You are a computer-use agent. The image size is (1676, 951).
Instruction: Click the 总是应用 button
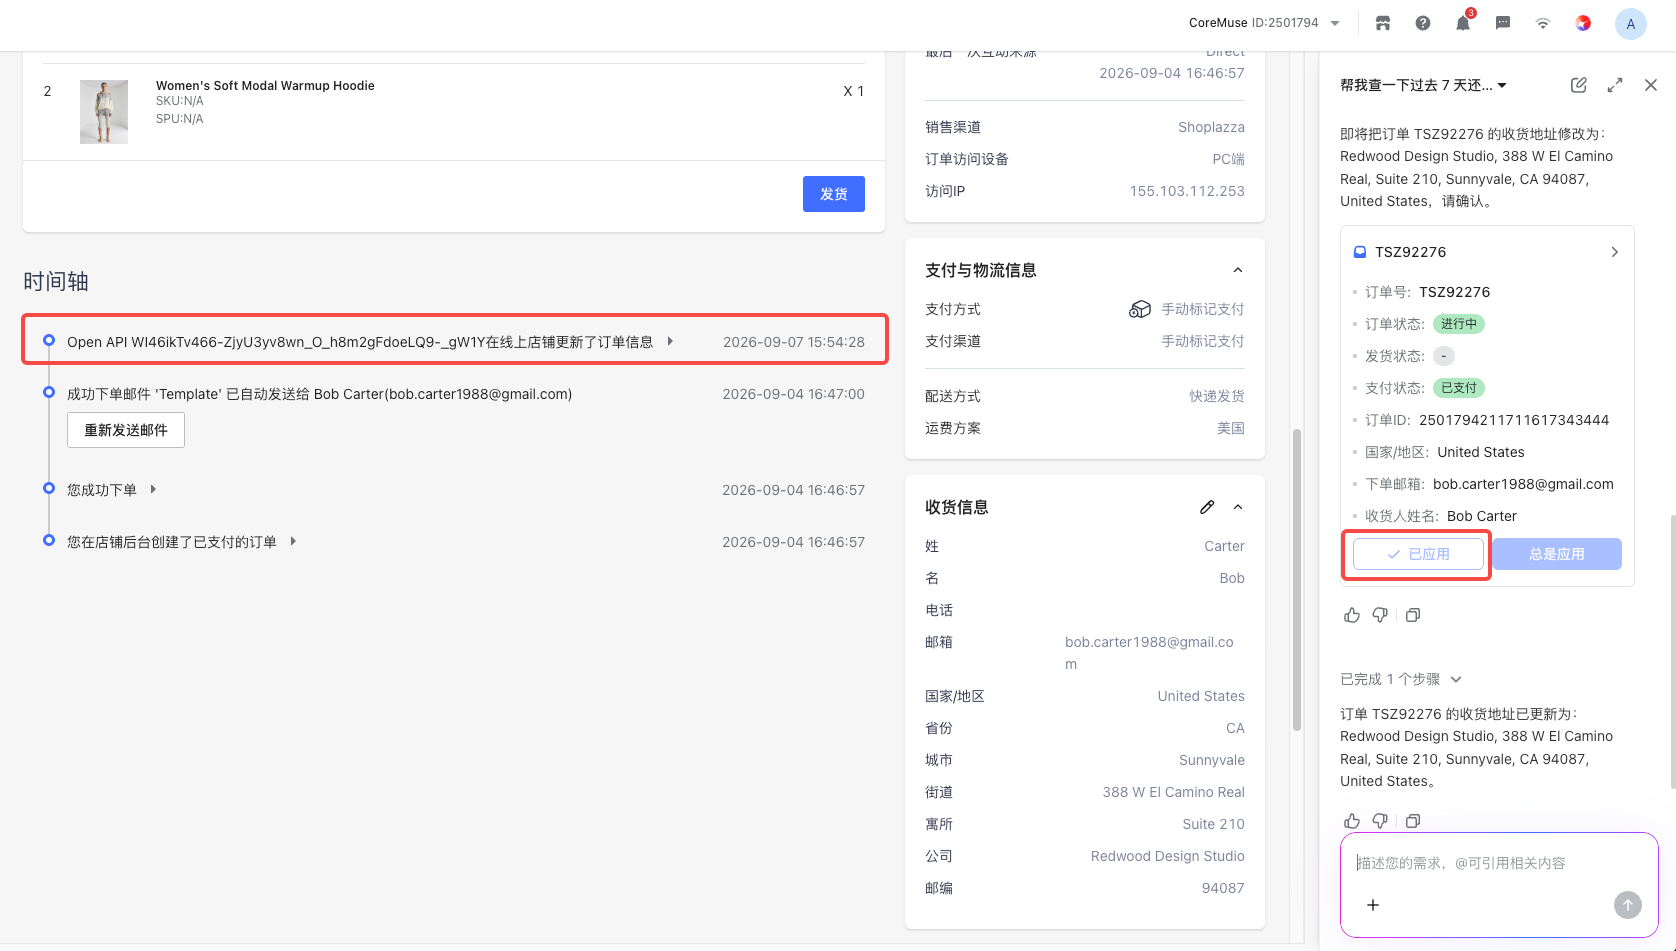[x=1557, y=554]
